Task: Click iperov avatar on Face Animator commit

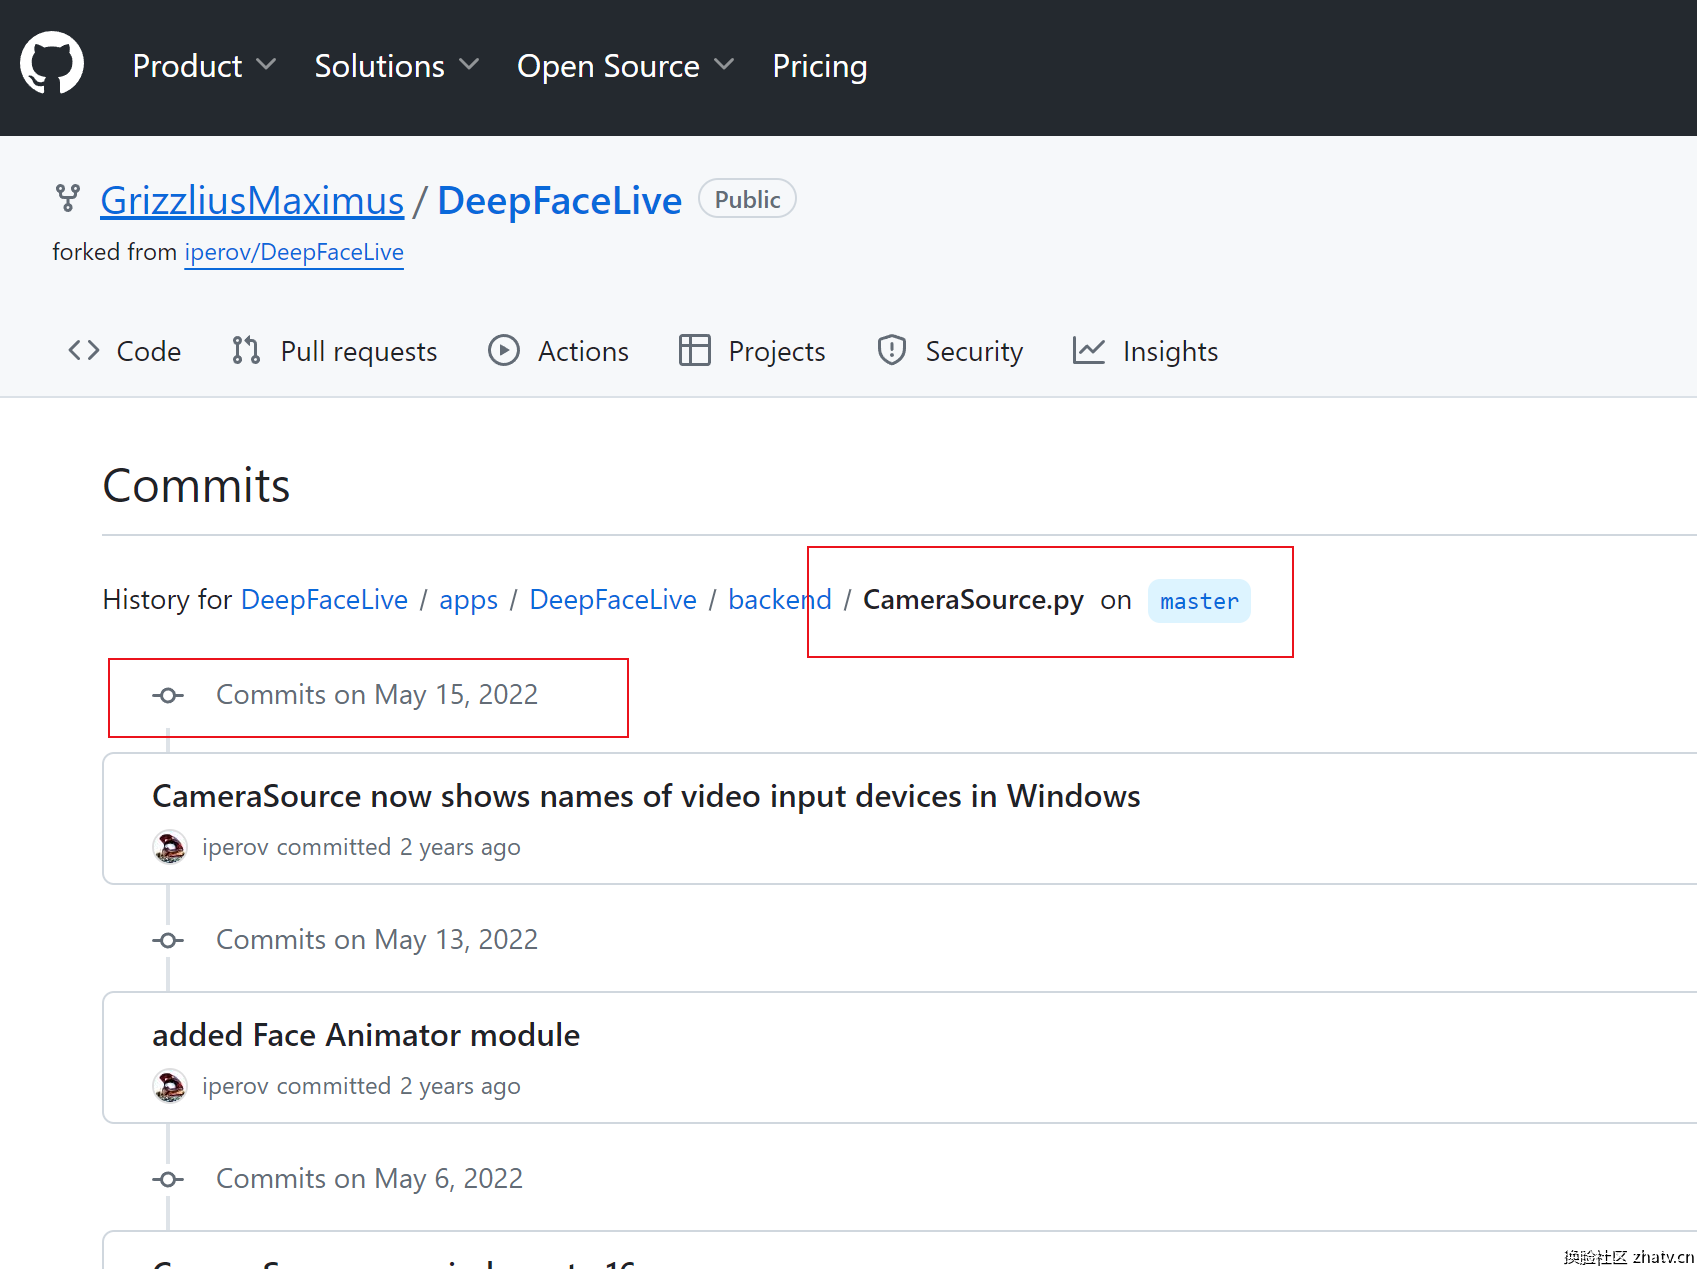Action: [x=170, y=1086]
